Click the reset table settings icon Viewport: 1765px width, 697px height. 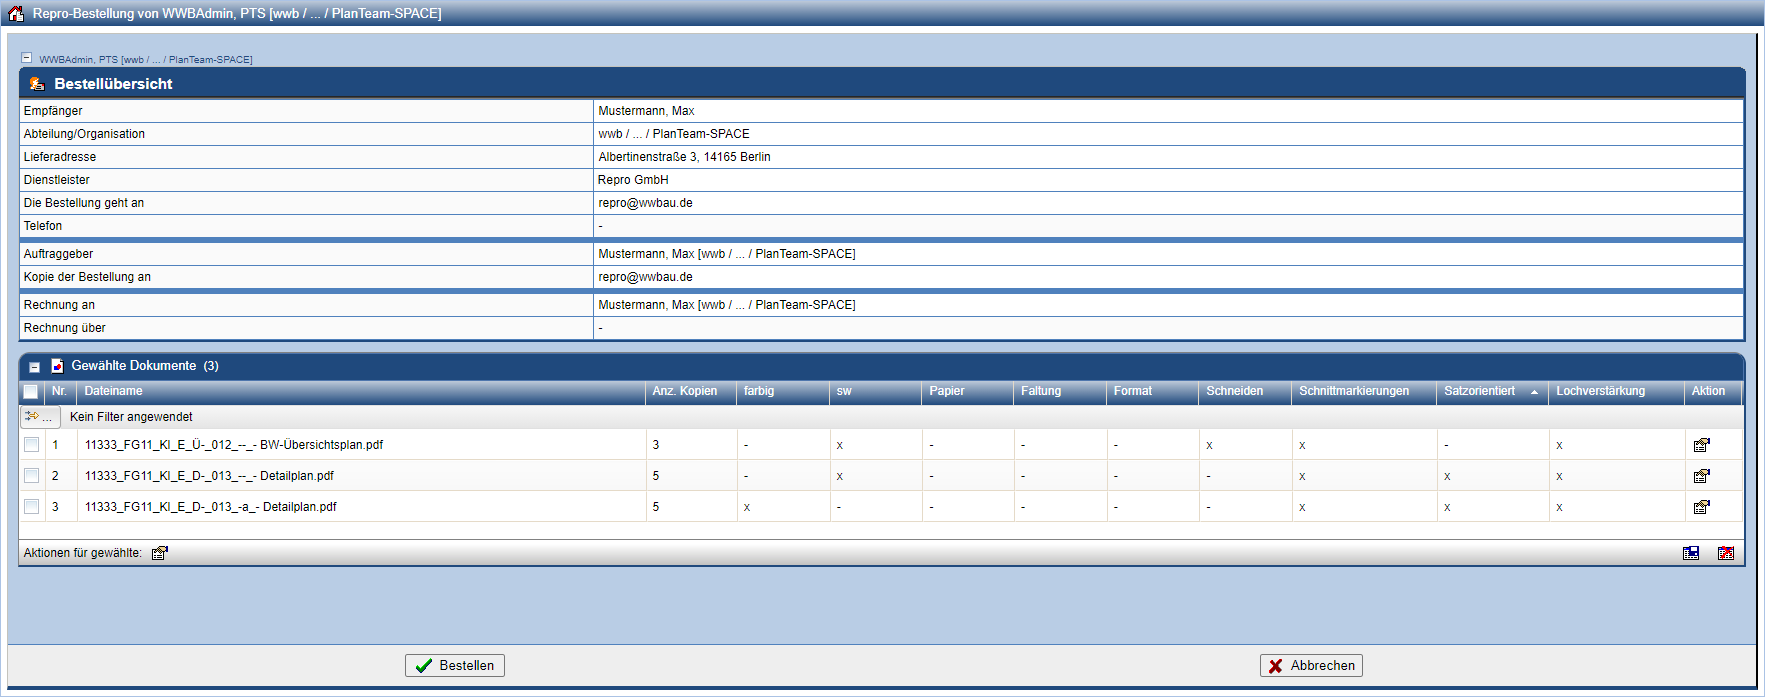pyautogui.click(x=1725, y=553)
